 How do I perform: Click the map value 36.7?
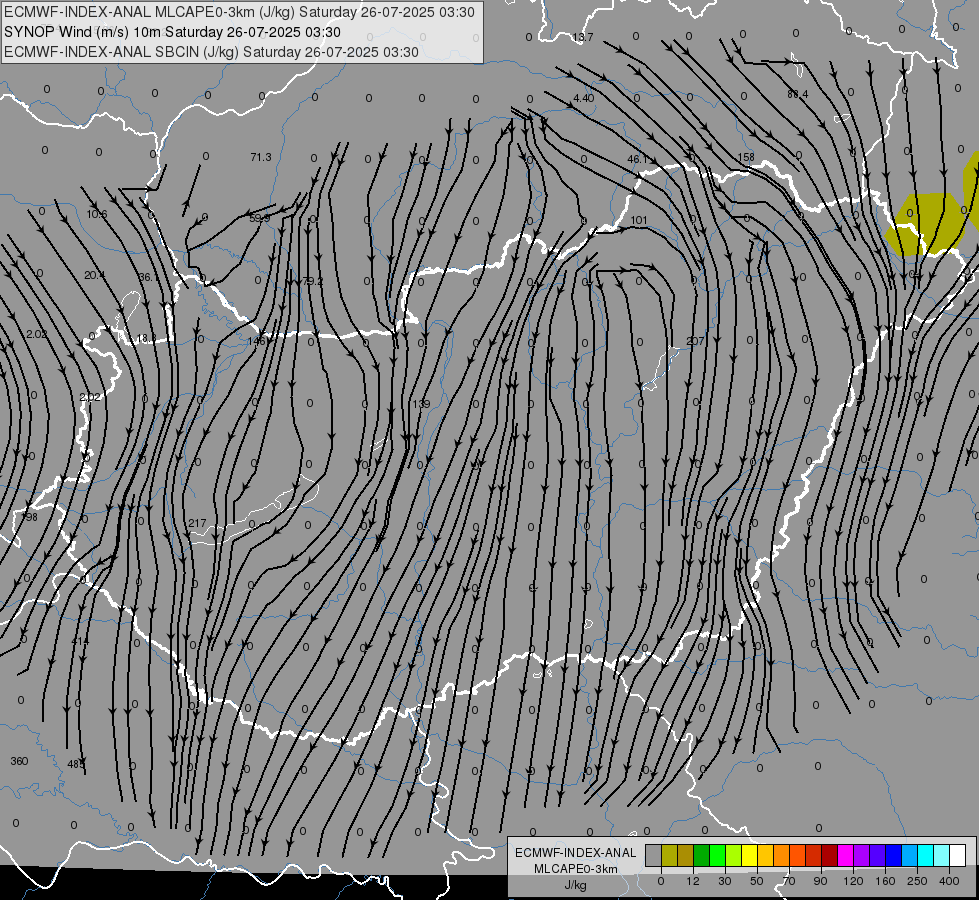[149, 277]
